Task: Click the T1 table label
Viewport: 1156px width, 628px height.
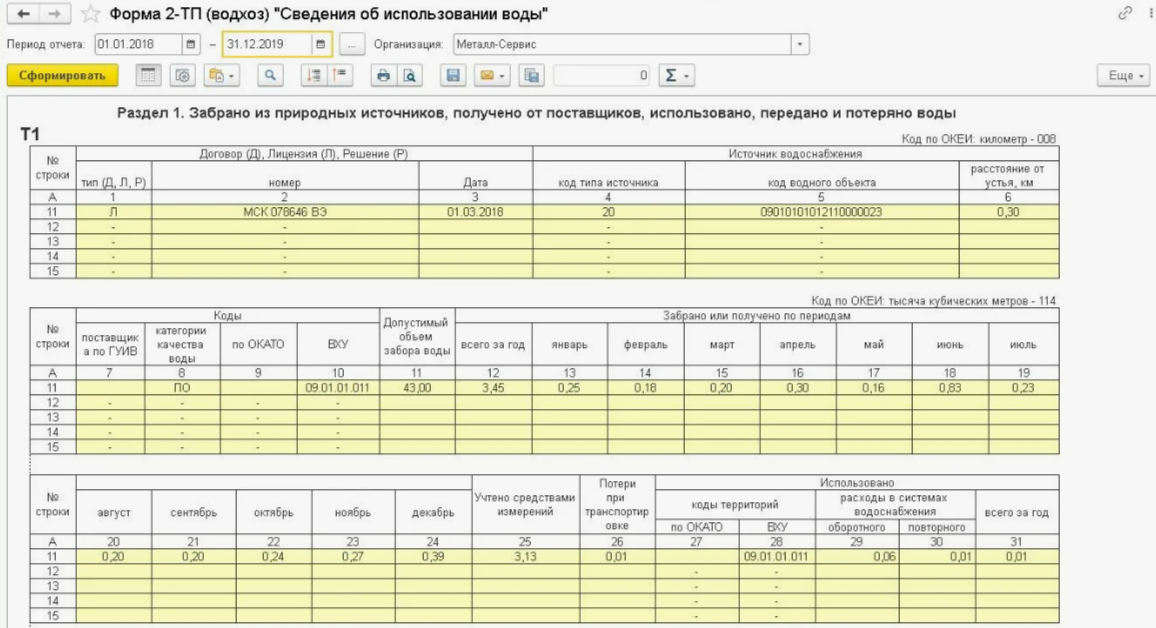Action: coord(29,134)
